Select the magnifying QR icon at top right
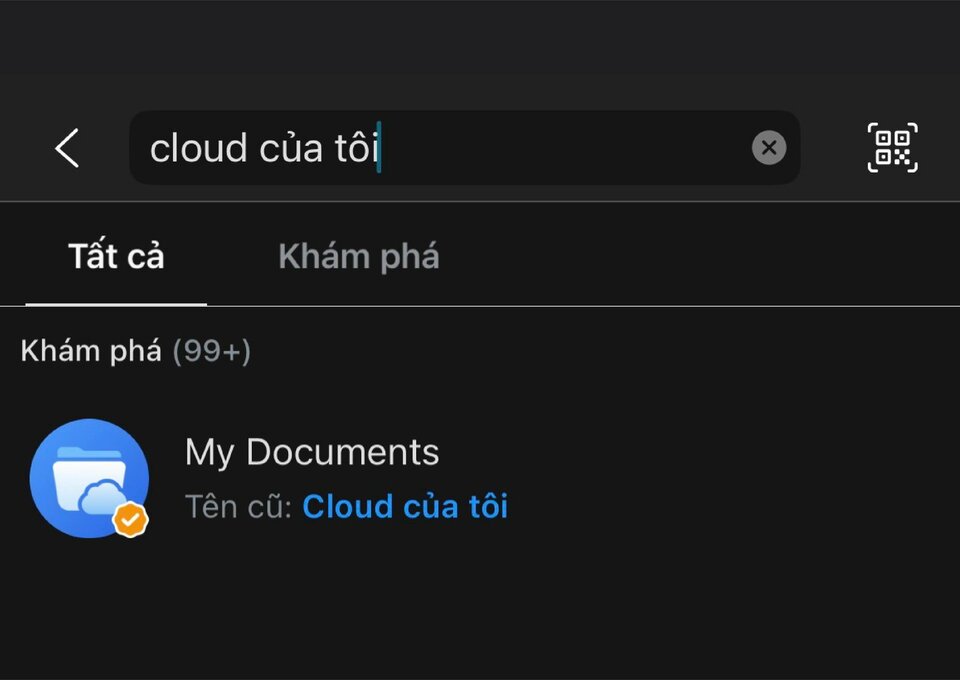The image size is (960, 680). tap(892, 147)
